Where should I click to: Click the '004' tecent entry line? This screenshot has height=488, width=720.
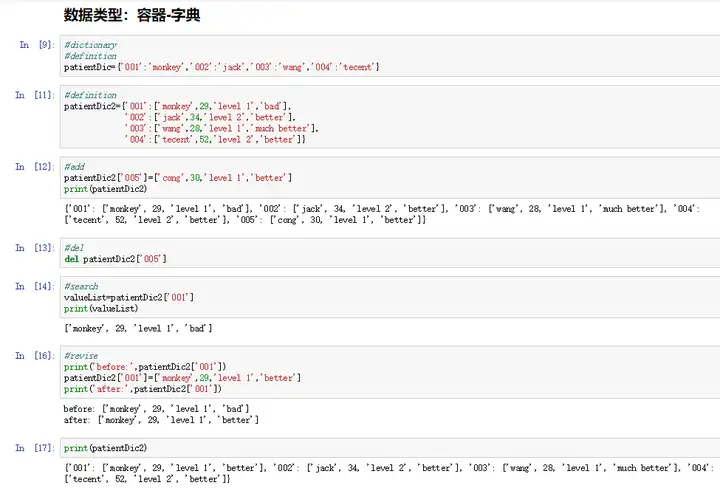tap(215, 140)
